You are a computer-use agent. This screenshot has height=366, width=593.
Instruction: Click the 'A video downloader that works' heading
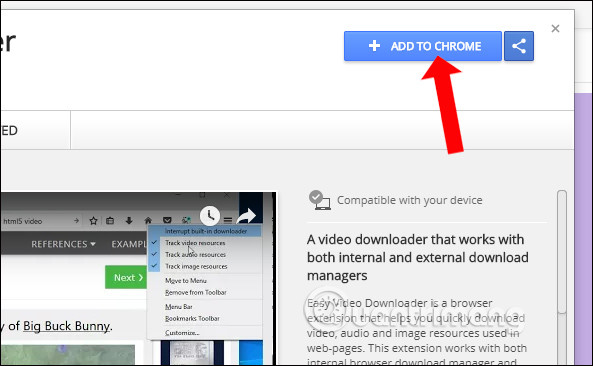pos(418,257)
